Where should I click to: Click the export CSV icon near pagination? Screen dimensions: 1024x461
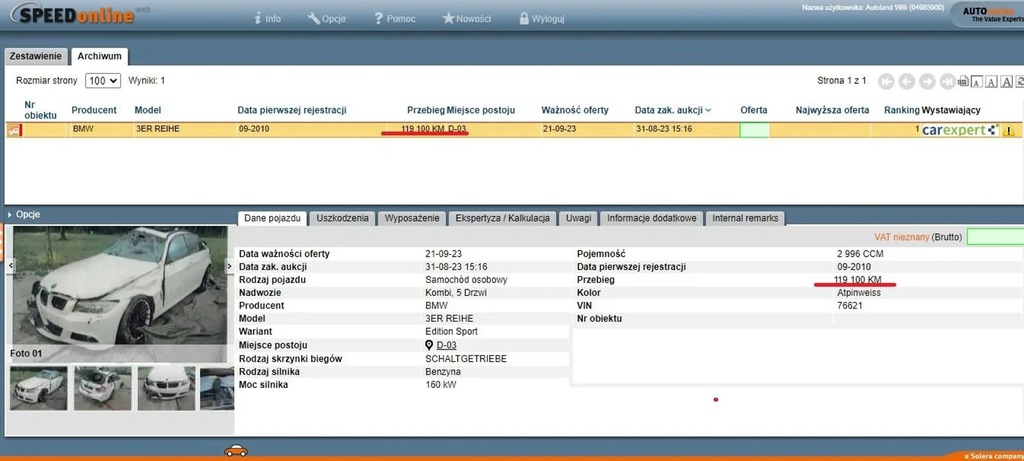coord(962,81)
